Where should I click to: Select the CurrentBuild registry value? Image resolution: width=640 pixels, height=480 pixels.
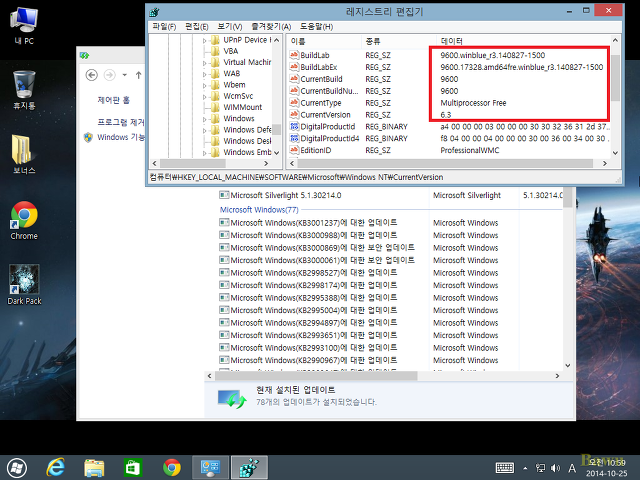coord(321,79)
